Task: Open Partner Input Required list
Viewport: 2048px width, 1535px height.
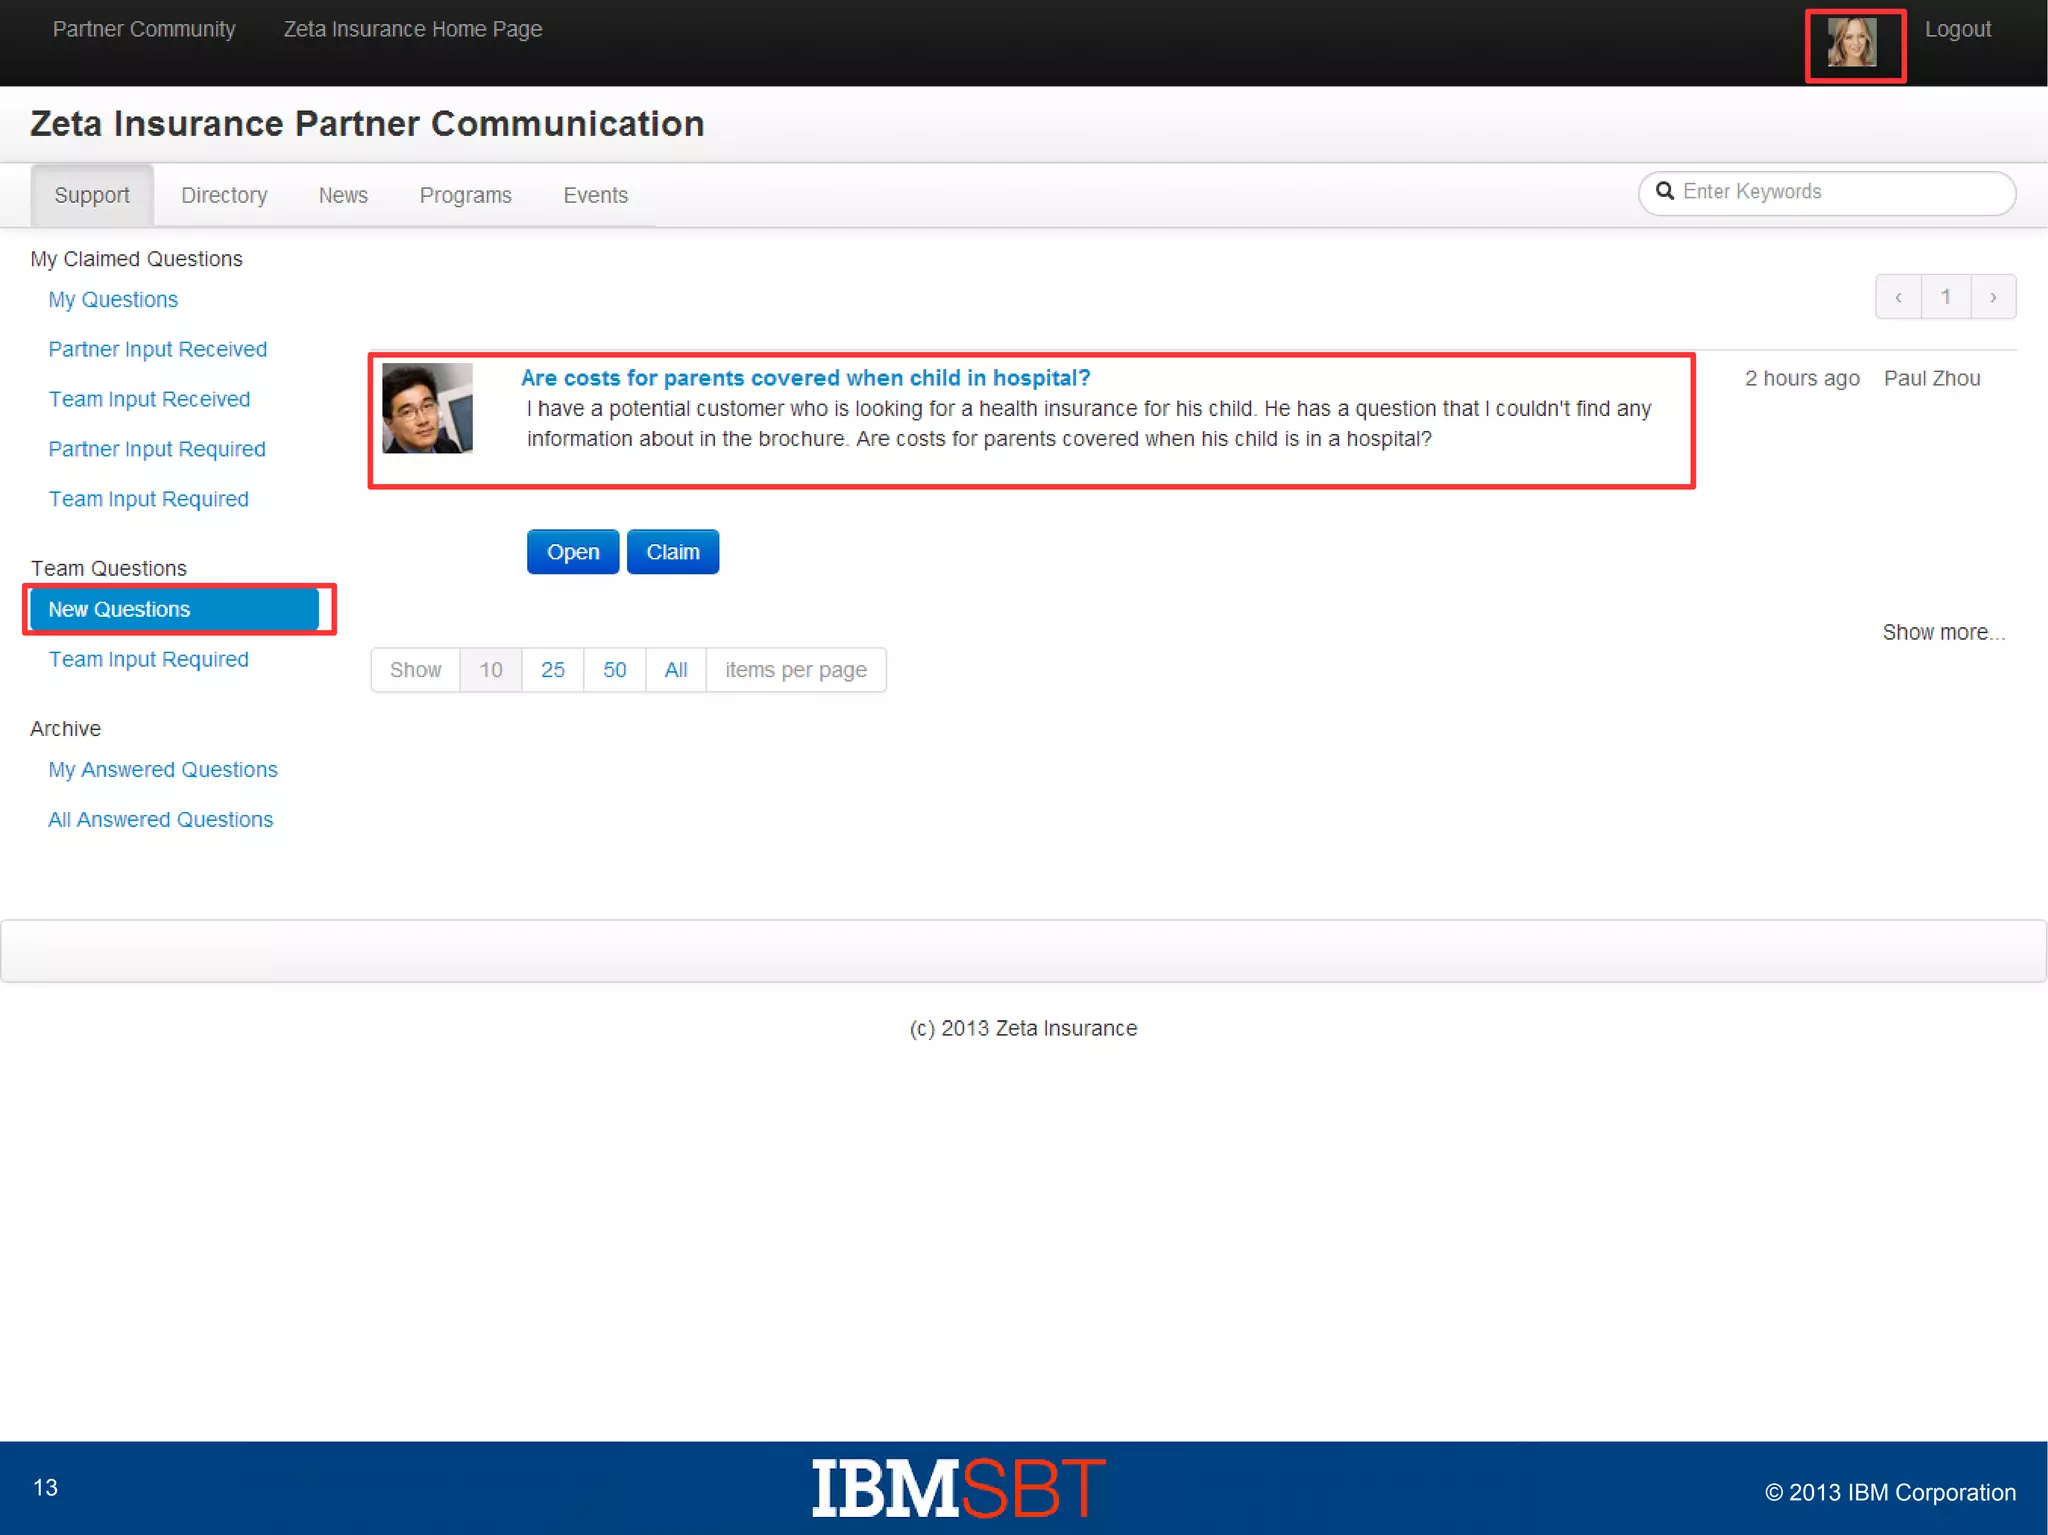Action: pyautogui.click(x=157, y=449)
